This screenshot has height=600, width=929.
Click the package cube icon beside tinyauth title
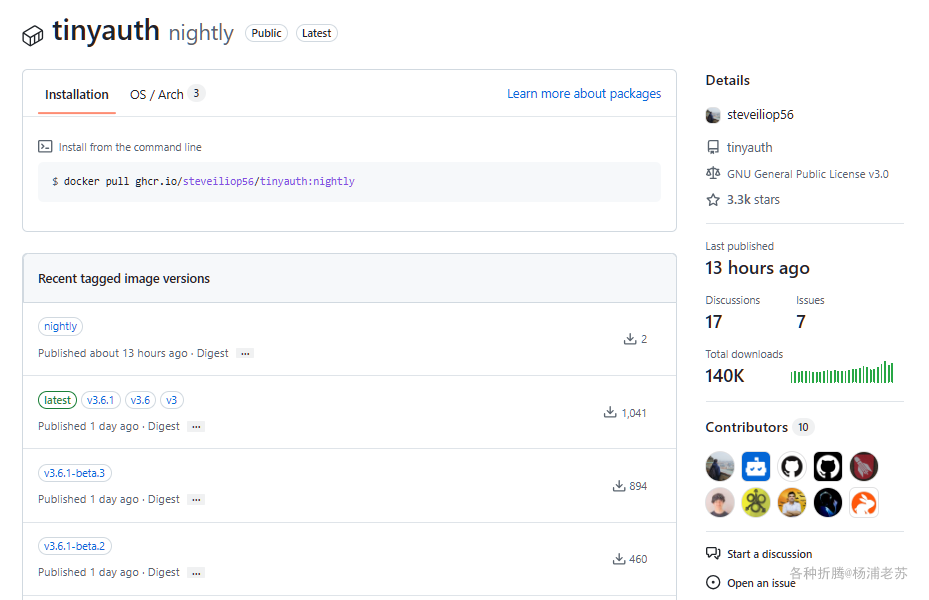click(33, 36)
